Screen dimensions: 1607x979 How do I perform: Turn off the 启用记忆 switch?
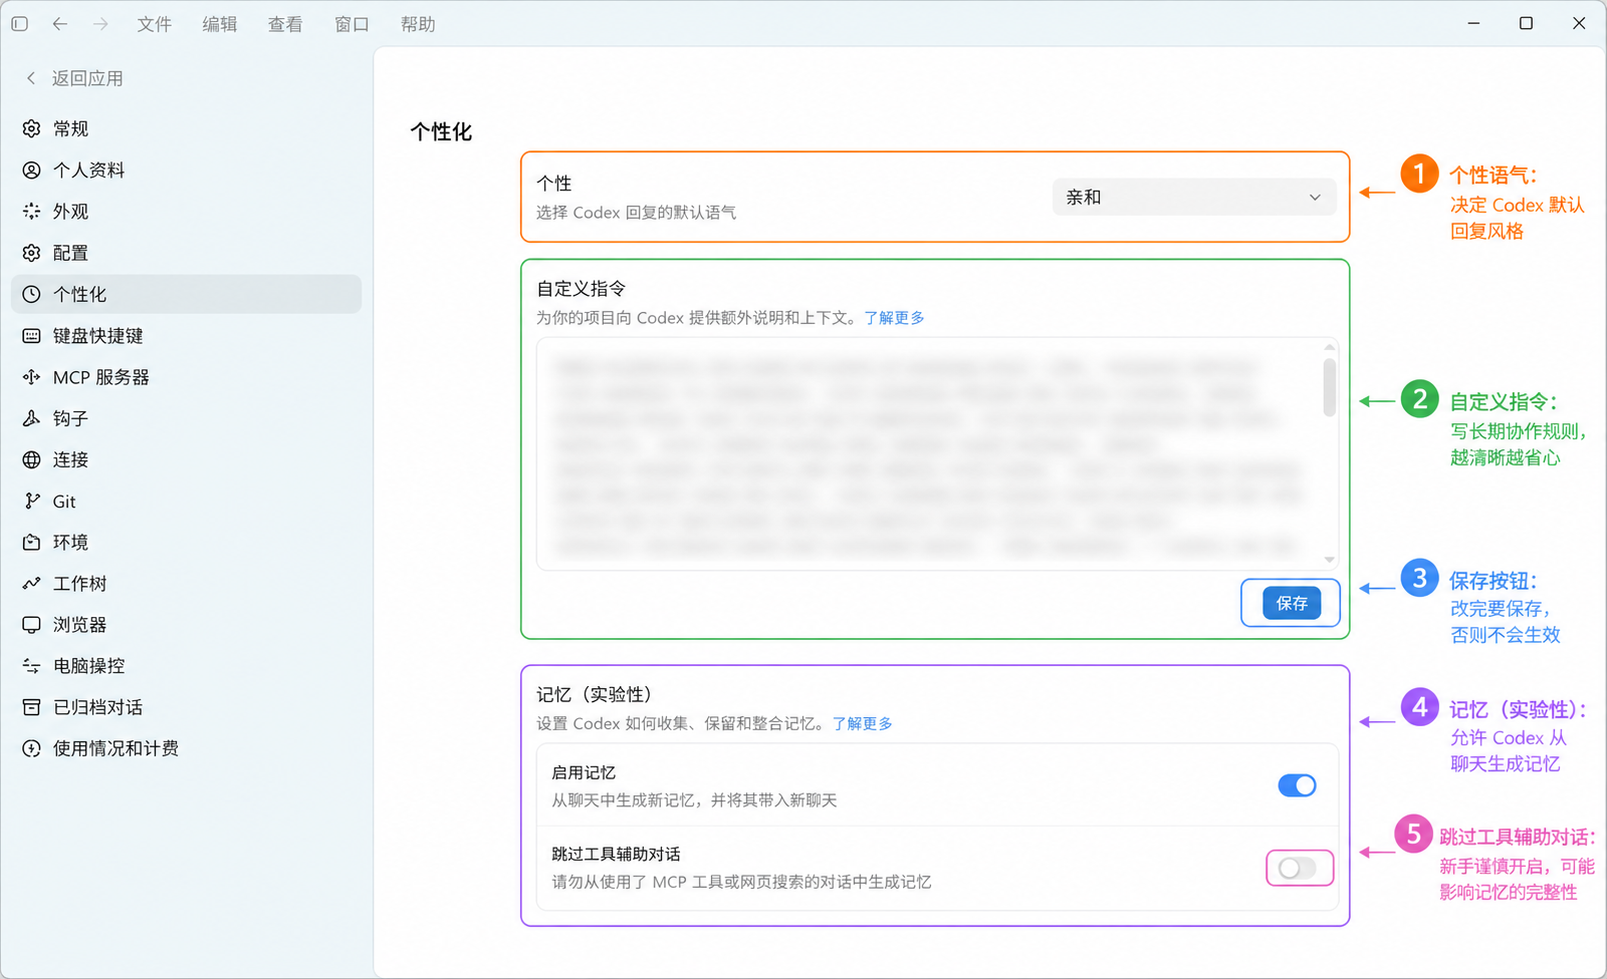click(x=1297, y=786)
